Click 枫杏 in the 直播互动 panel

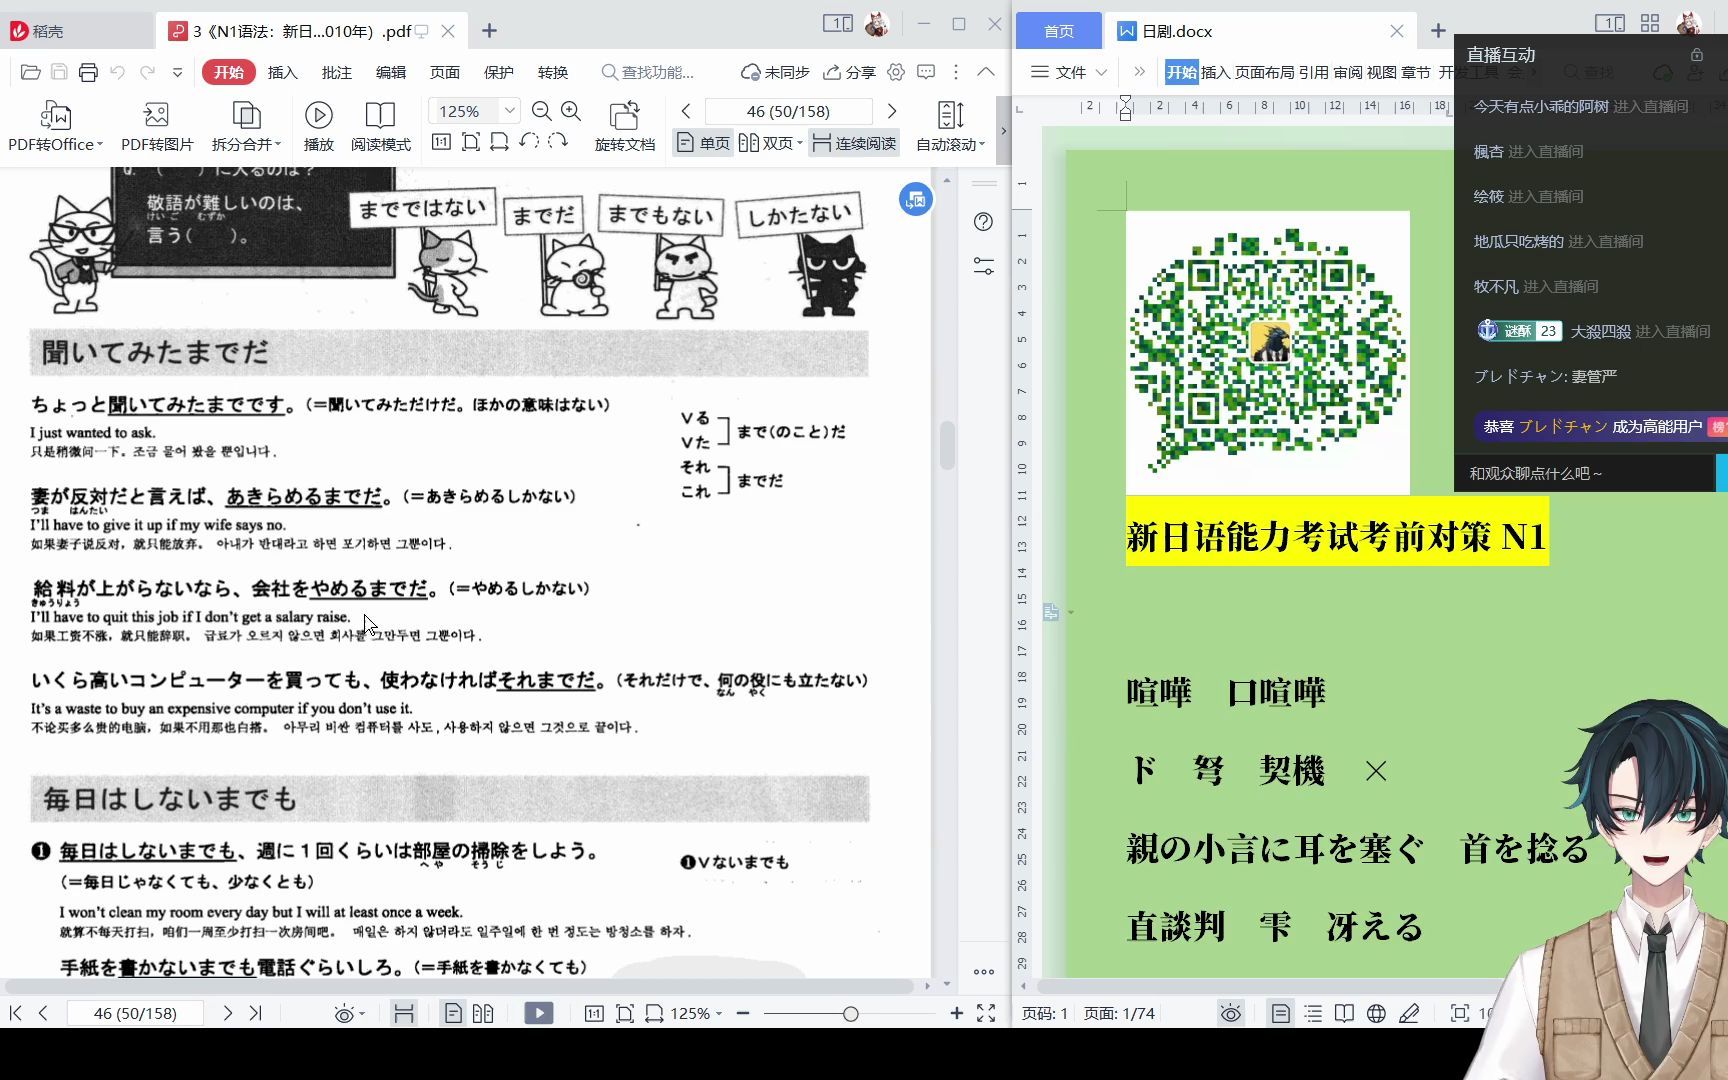pos(1488,151)
